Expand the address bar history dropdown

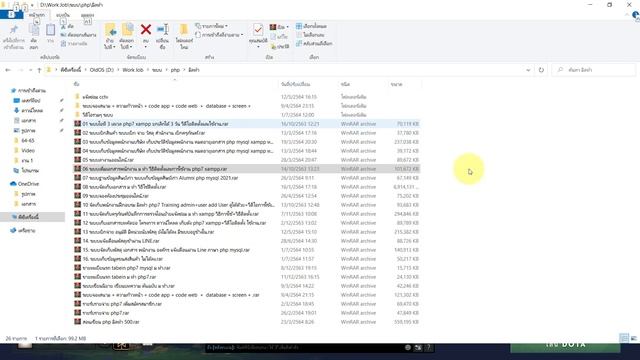click(528, 70)
